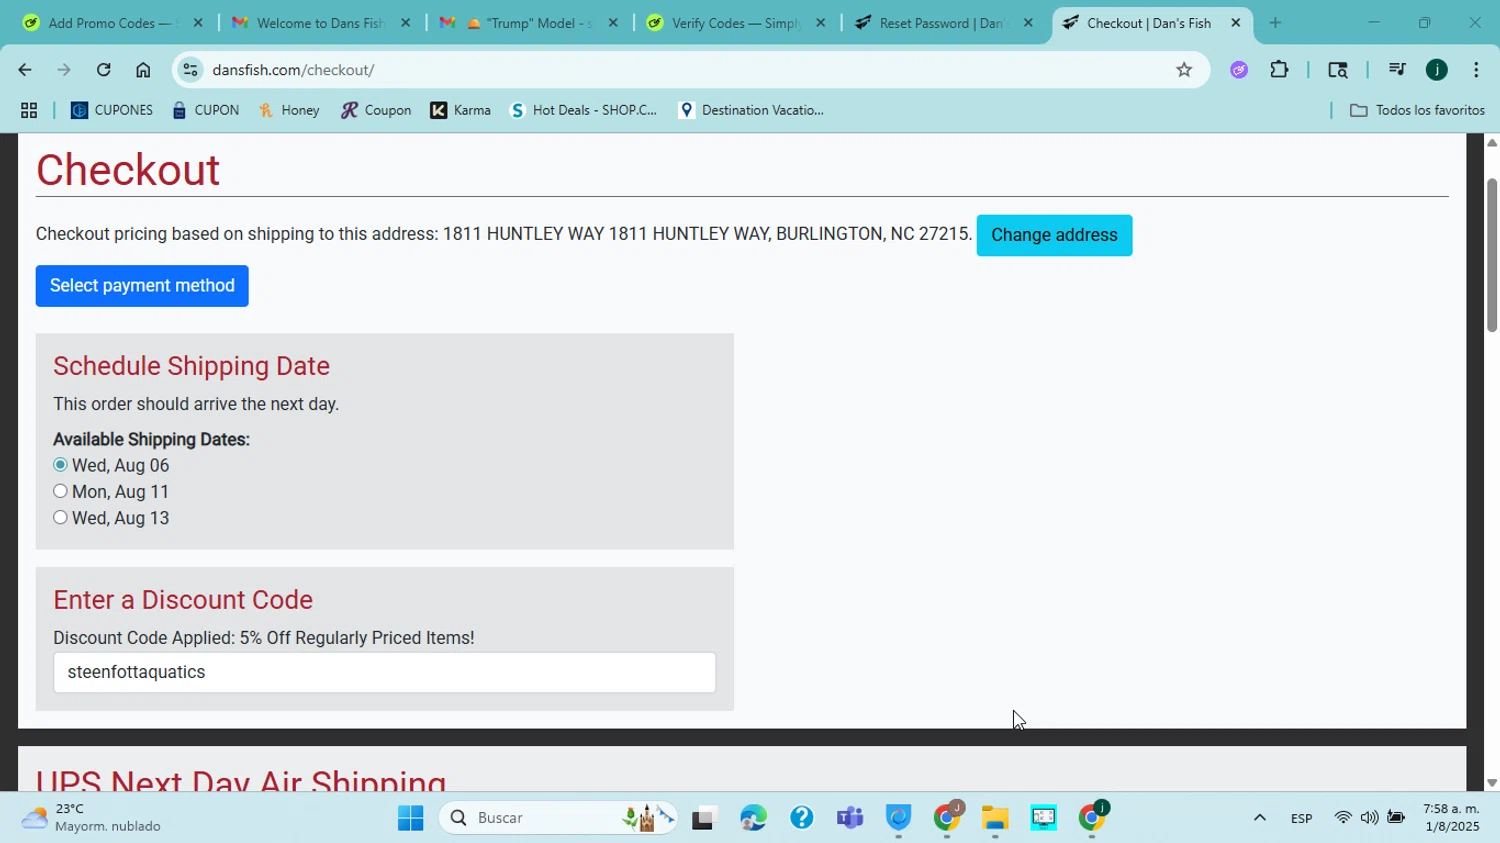Viewport: 1500px width, 843px height.
Task: Open the Extensions puzzle icon
Action: [x=1279, y=70]
